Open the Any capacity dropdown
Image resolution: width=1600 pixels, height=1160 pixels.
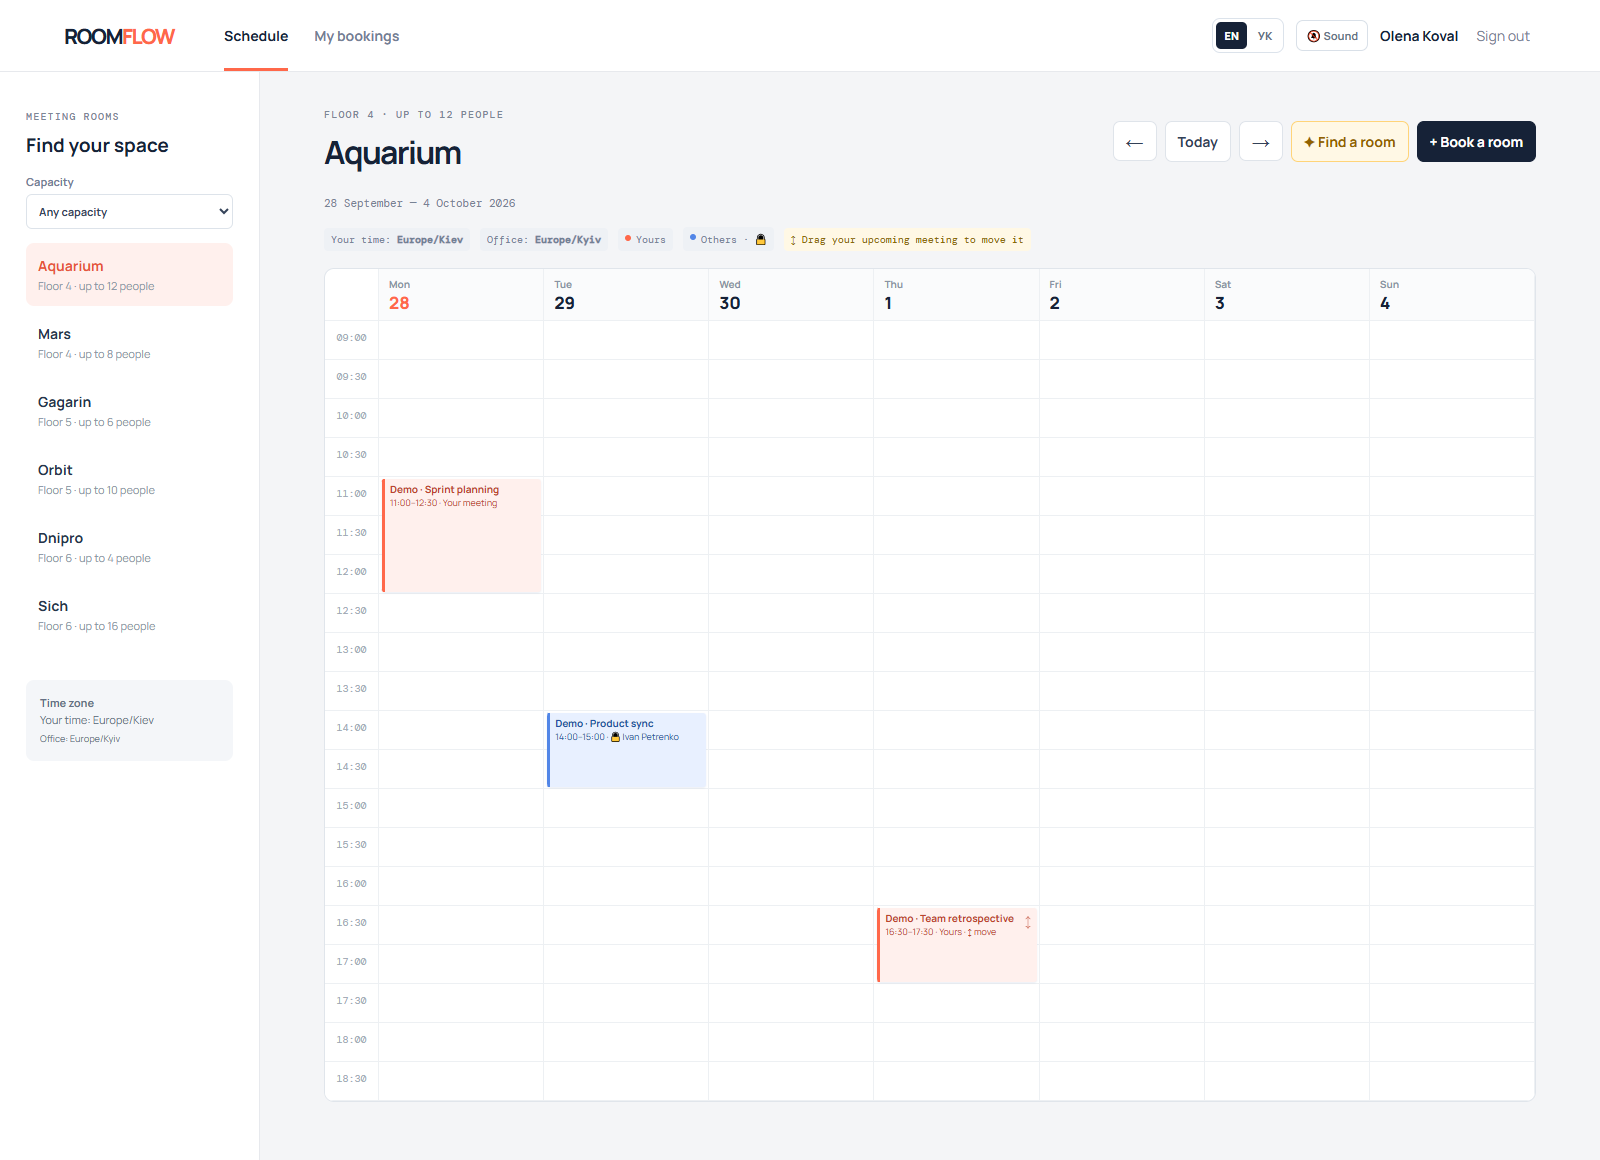pyautogui.click(x=129, y=212)
